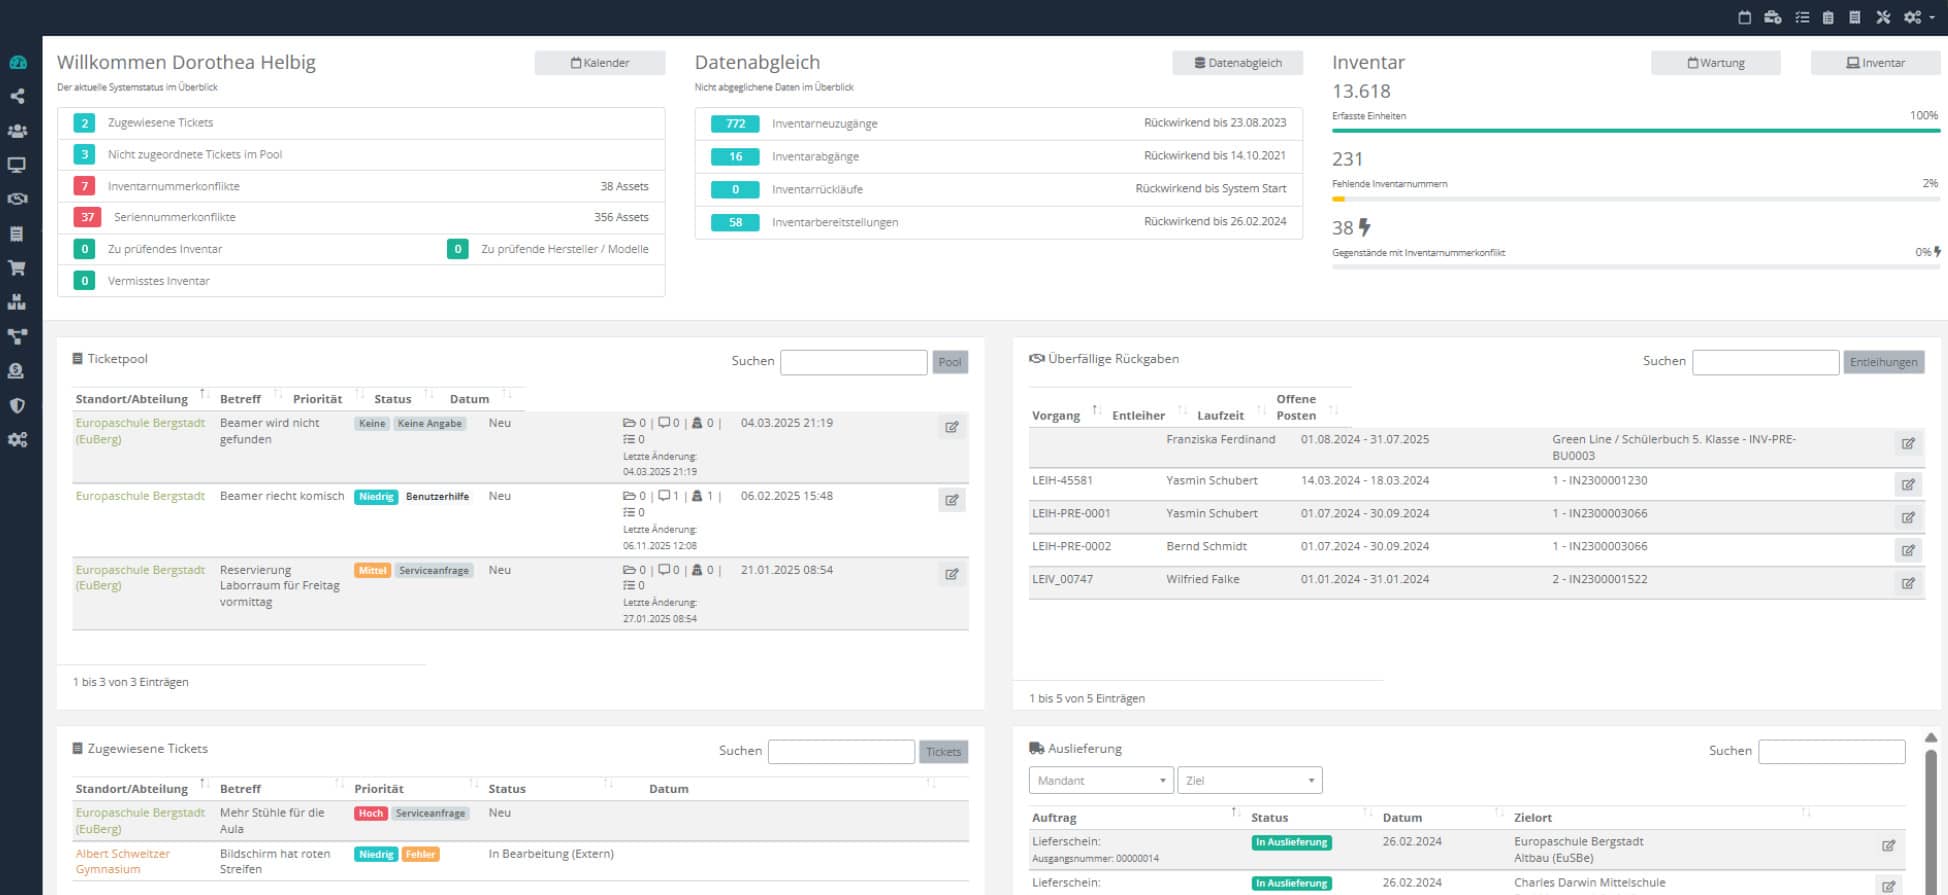Click the Erfasste Einheiten progress bar
The width and height of the screenshot is (1948, 895).
pos(1635,130)
